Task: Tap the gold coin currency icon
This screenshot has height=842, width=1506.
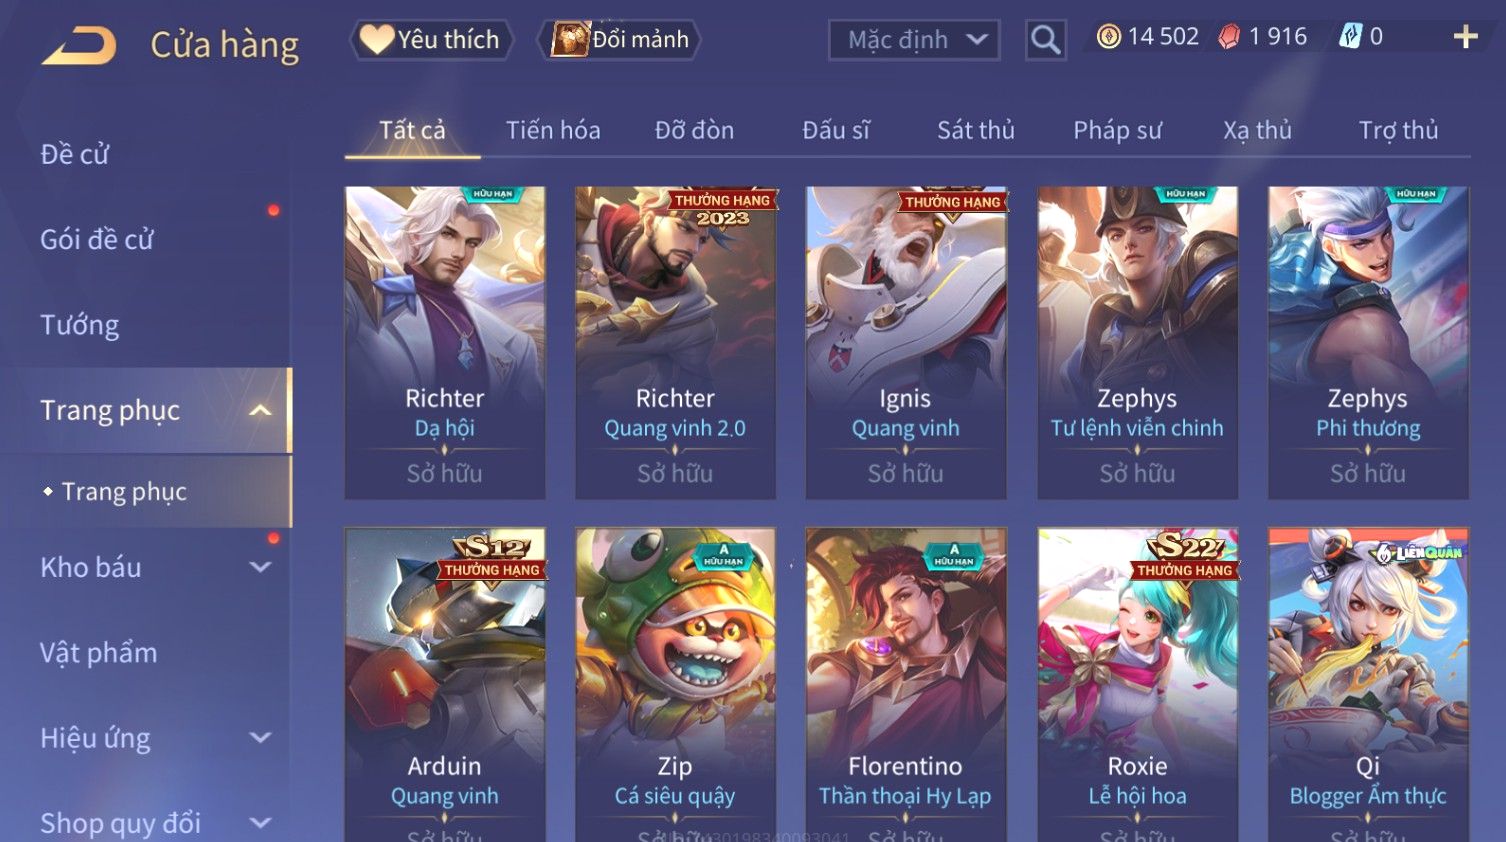Action: (1108, 37)
